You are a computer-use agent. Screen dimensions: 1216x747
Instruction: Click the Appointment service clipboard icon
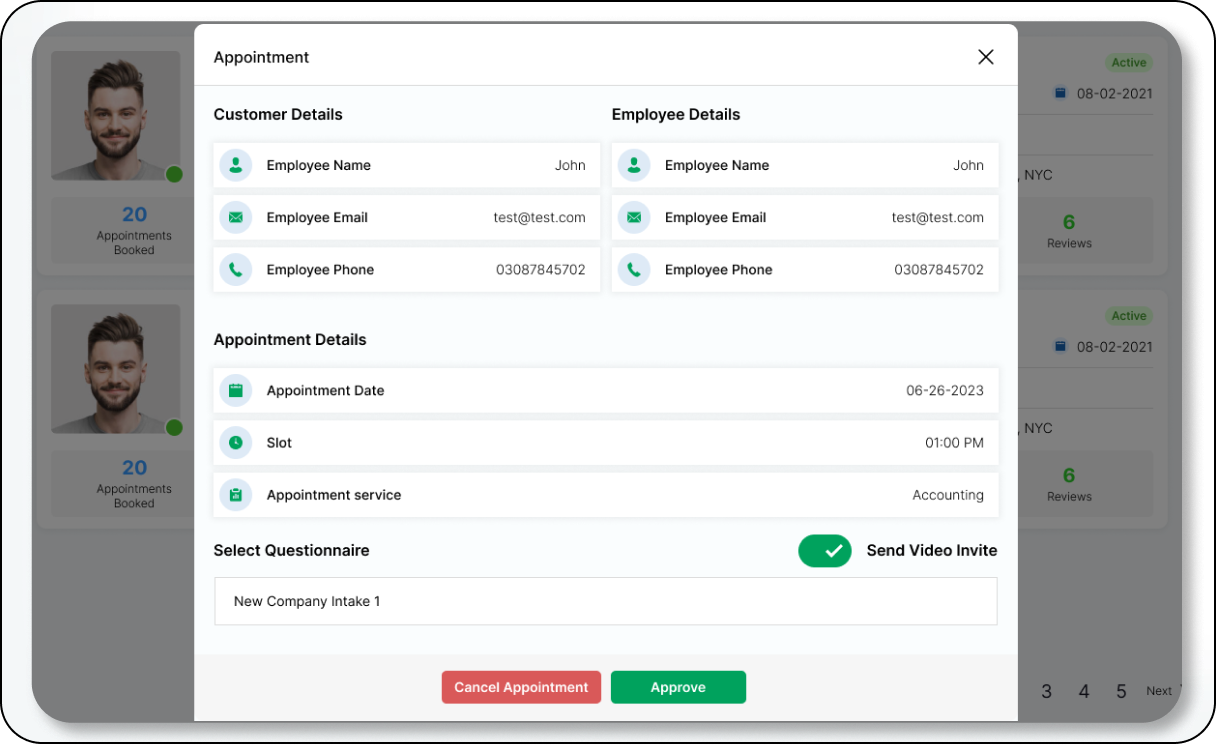coord(236,495)
